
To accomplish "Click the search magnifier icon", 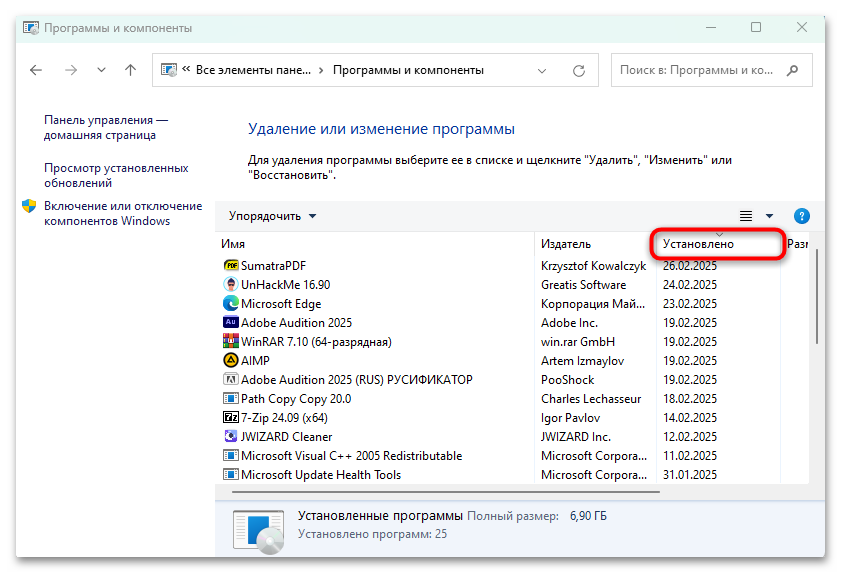I will 792,70.
